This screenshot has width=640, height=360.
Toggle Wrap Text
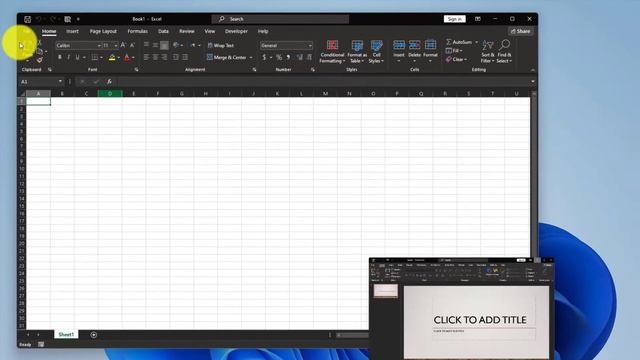[x=221, y=45]
